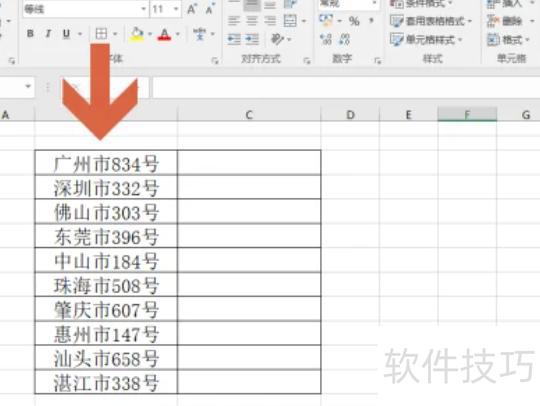This screenshot has height=406, width=540.
Task: Apply comma style
Action: (x=371, y=21)
